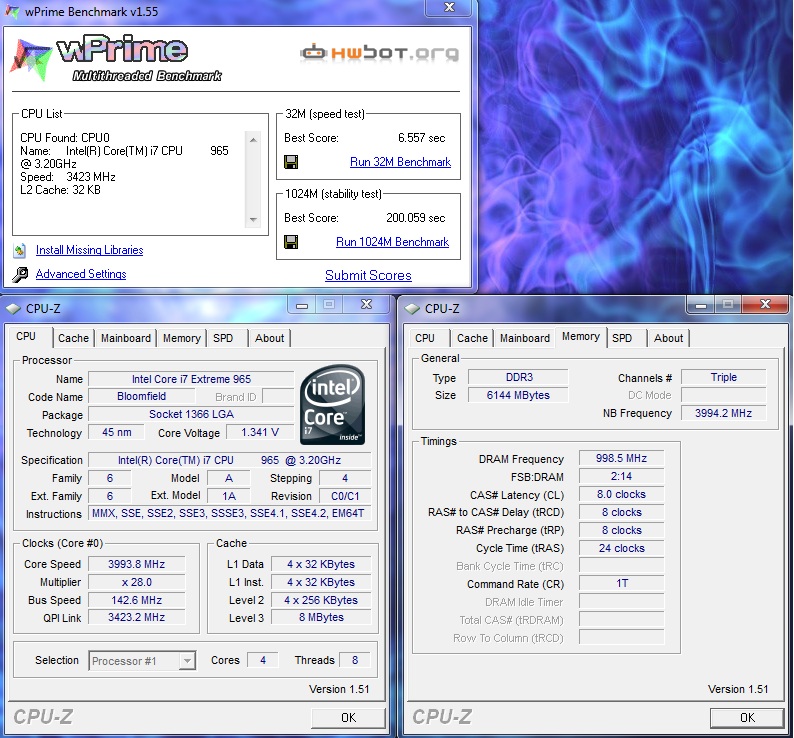This screenshot has height=738, width=794.
Task: Click the right CPU-Z window title icon
Action: pyautogui.click(x=412, y=308)
